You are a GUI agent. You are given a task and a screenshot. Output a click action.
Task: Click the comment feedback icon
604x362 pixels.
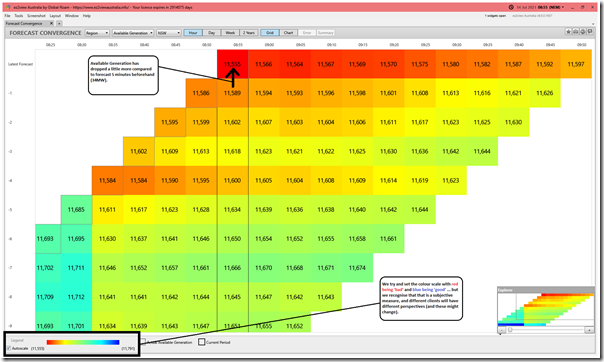point(590,32)
